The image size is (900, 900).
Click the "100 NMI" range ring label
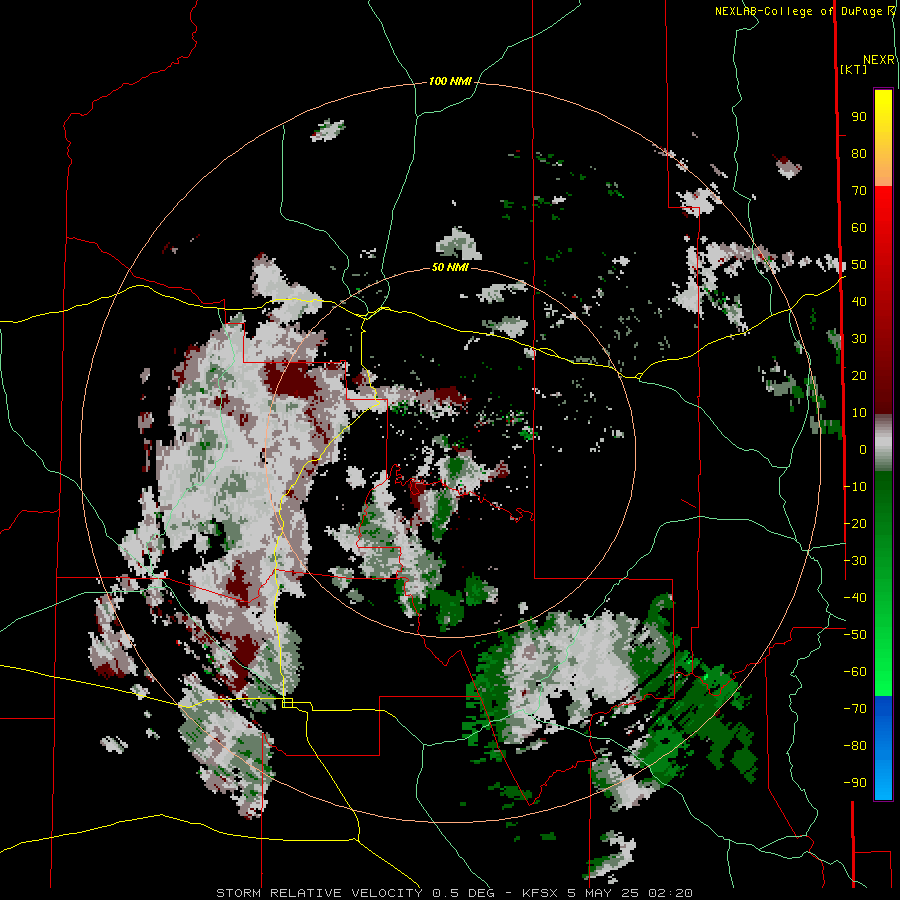450,82
